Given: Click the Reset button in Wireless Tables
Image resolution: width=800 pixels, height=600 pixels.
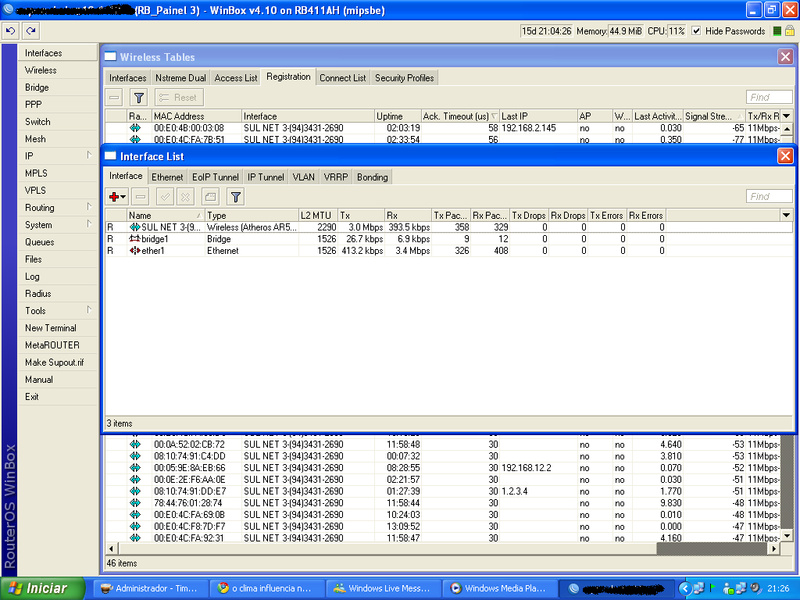Looking at the screenshot, I should (178, 98).
